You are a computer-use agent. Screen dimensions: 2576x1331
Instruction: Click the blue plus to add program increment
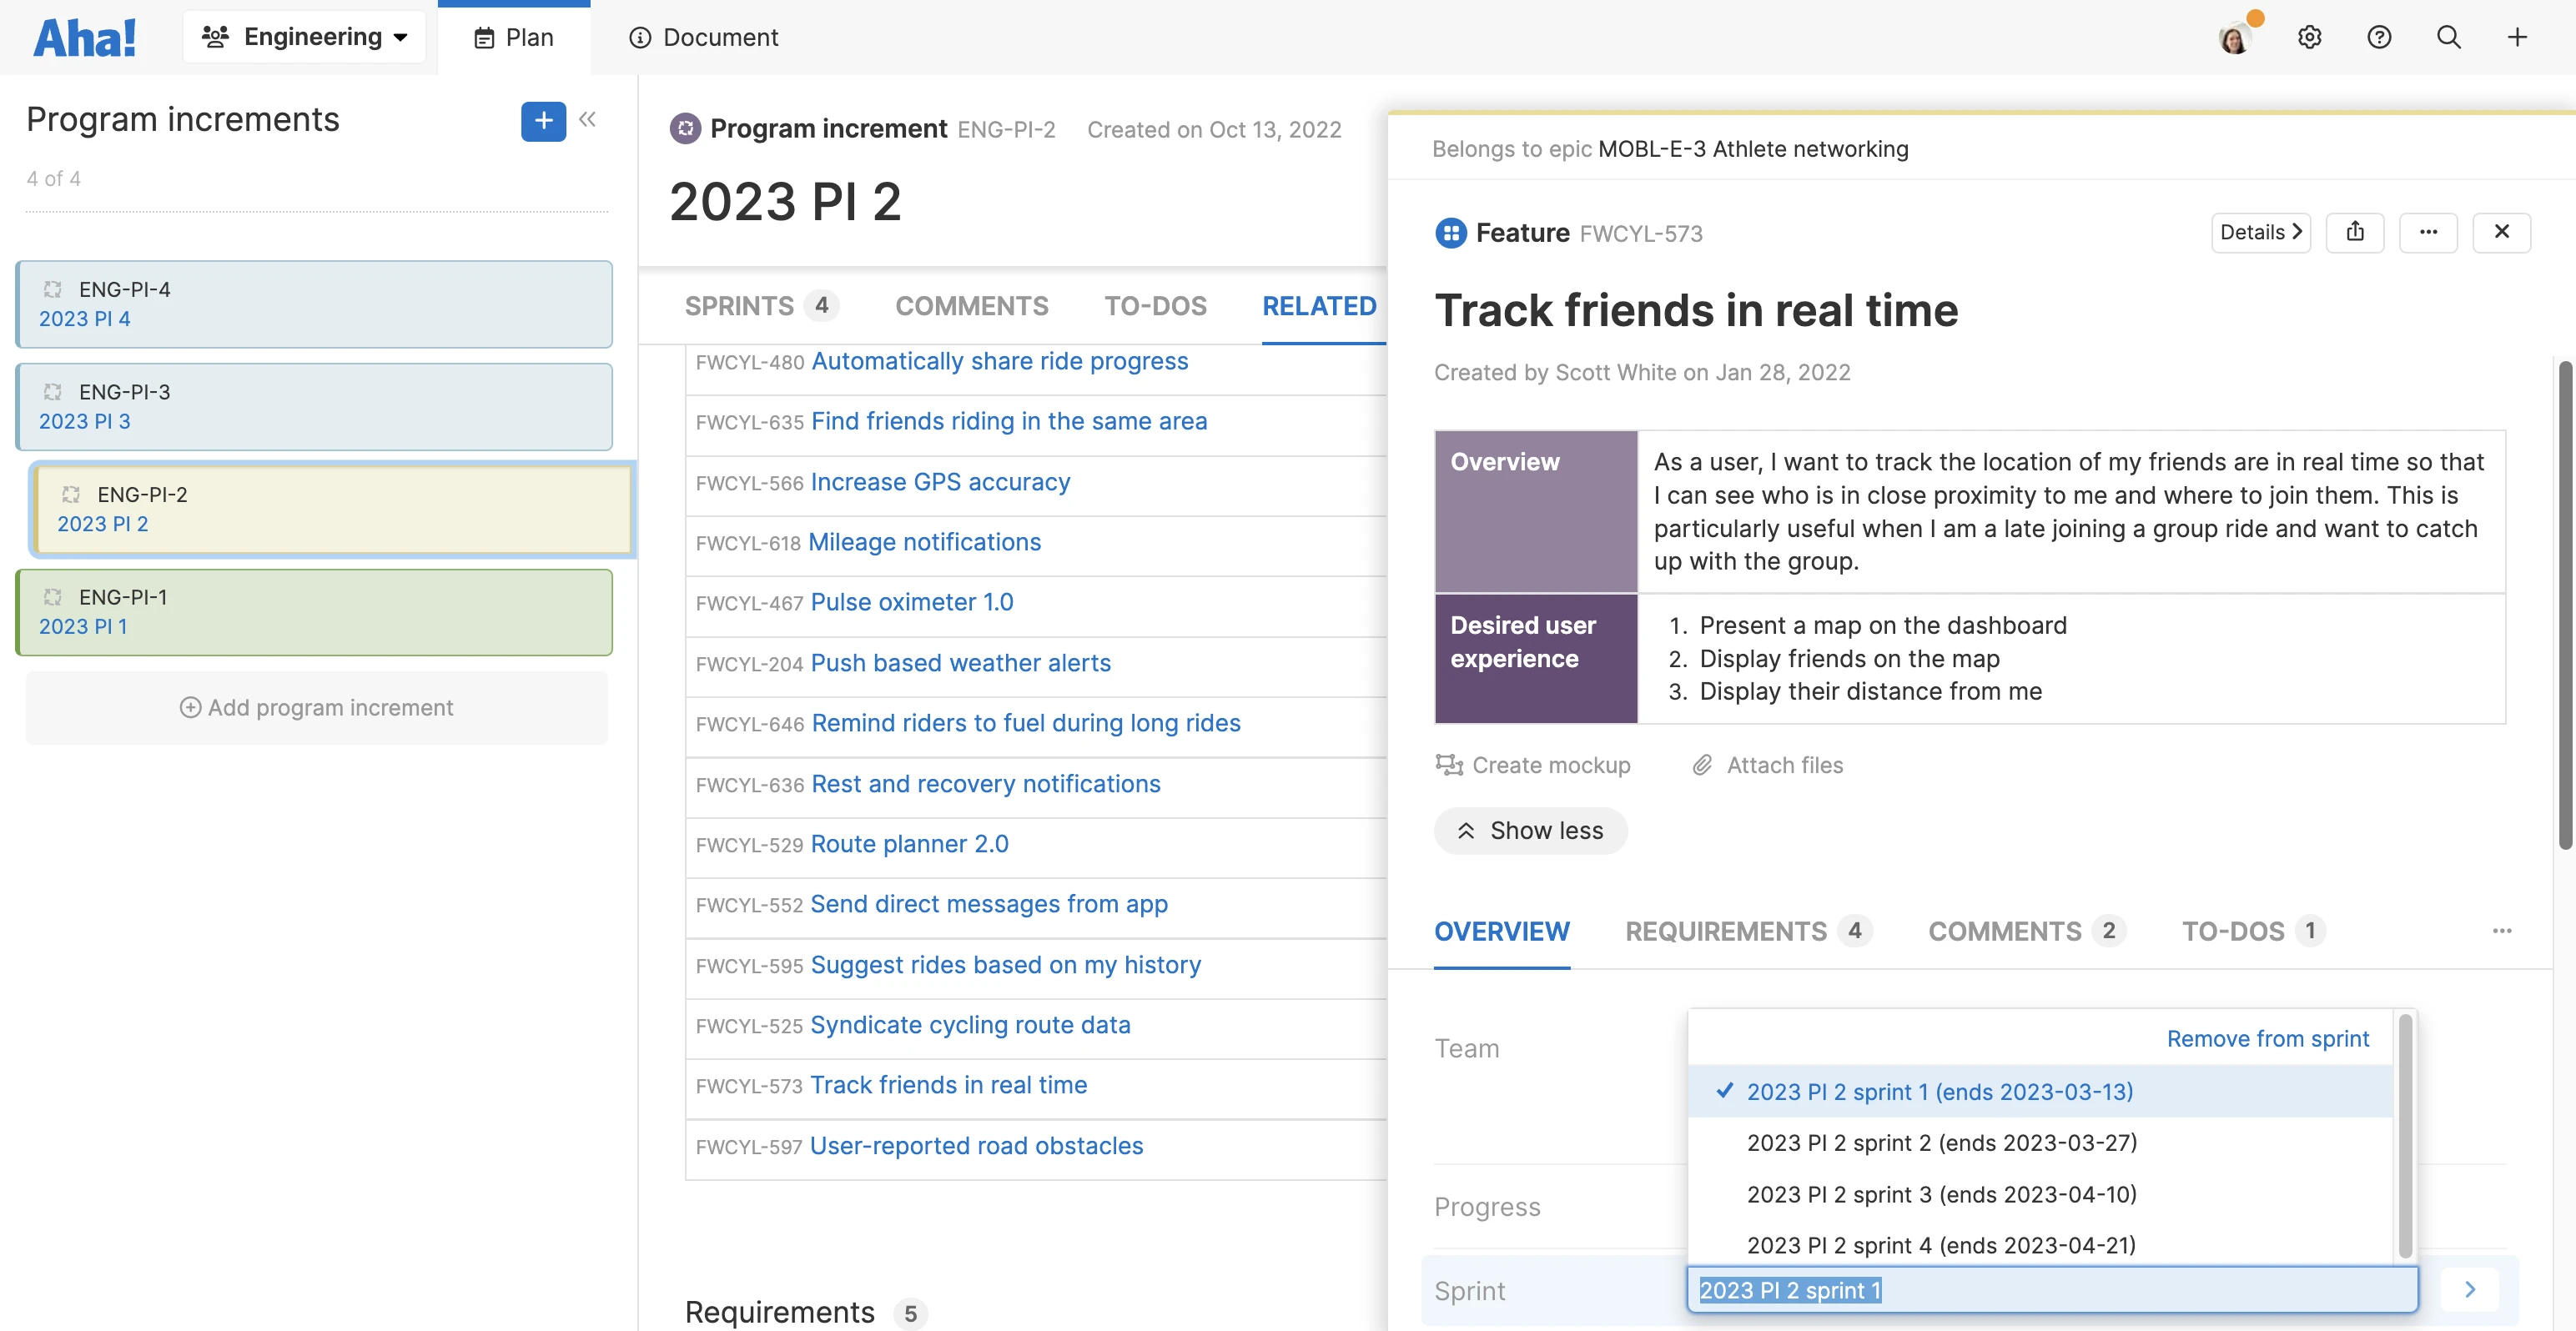(x=542, y=120)
